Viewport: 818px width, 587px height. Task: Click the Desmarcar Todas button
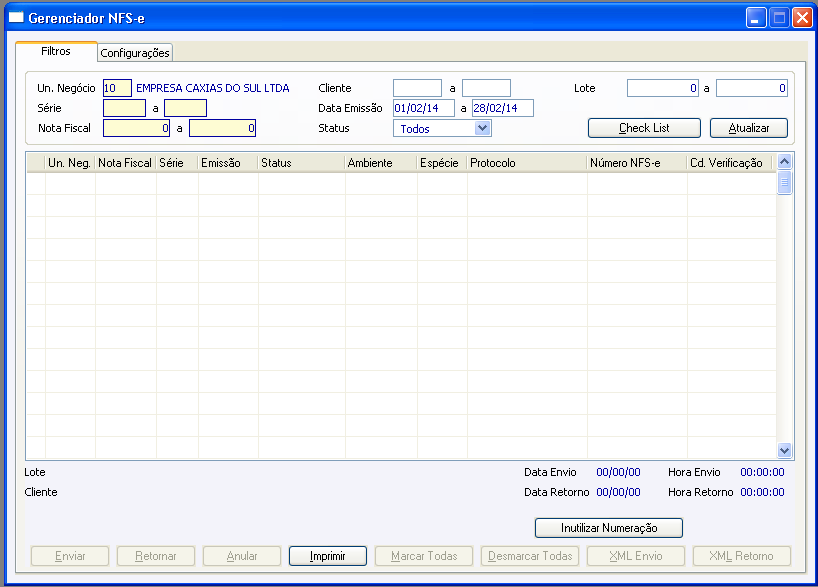[530, 556]
